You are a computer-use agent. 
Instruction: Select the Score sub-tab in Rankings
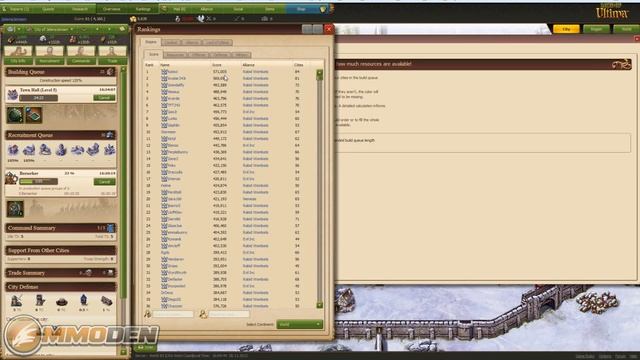(x=153, y=54)
